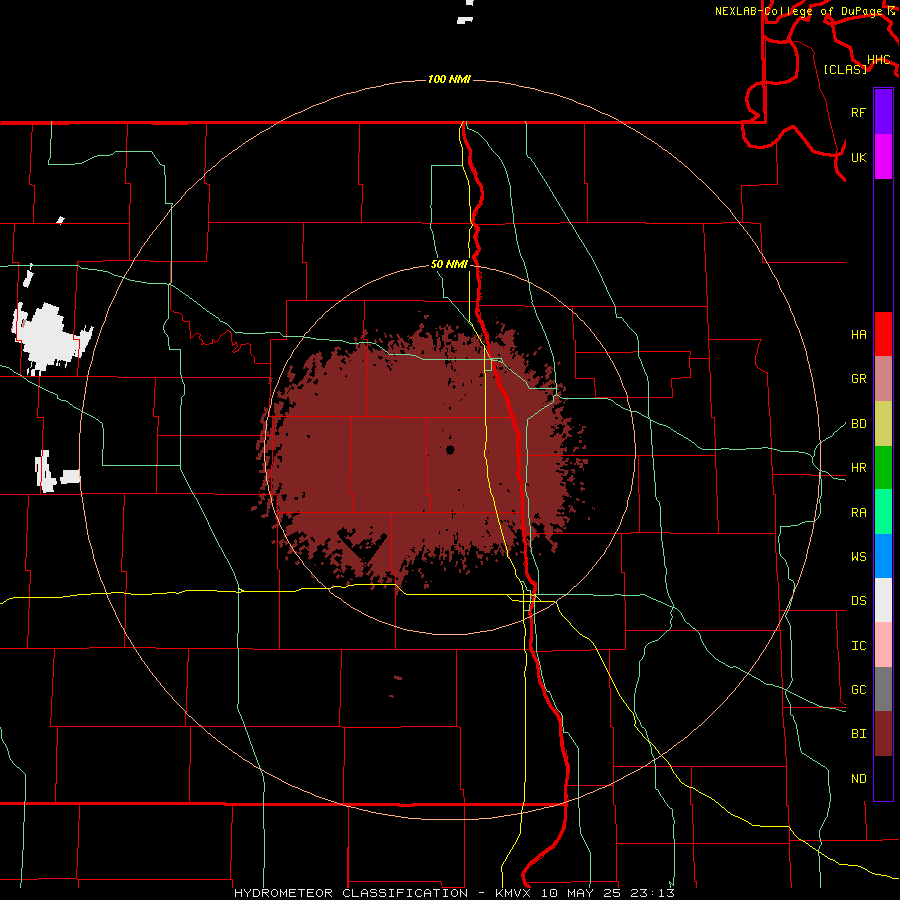Click the GC legend label
Screen dimensions: 900x900
[x=858, y=690]
